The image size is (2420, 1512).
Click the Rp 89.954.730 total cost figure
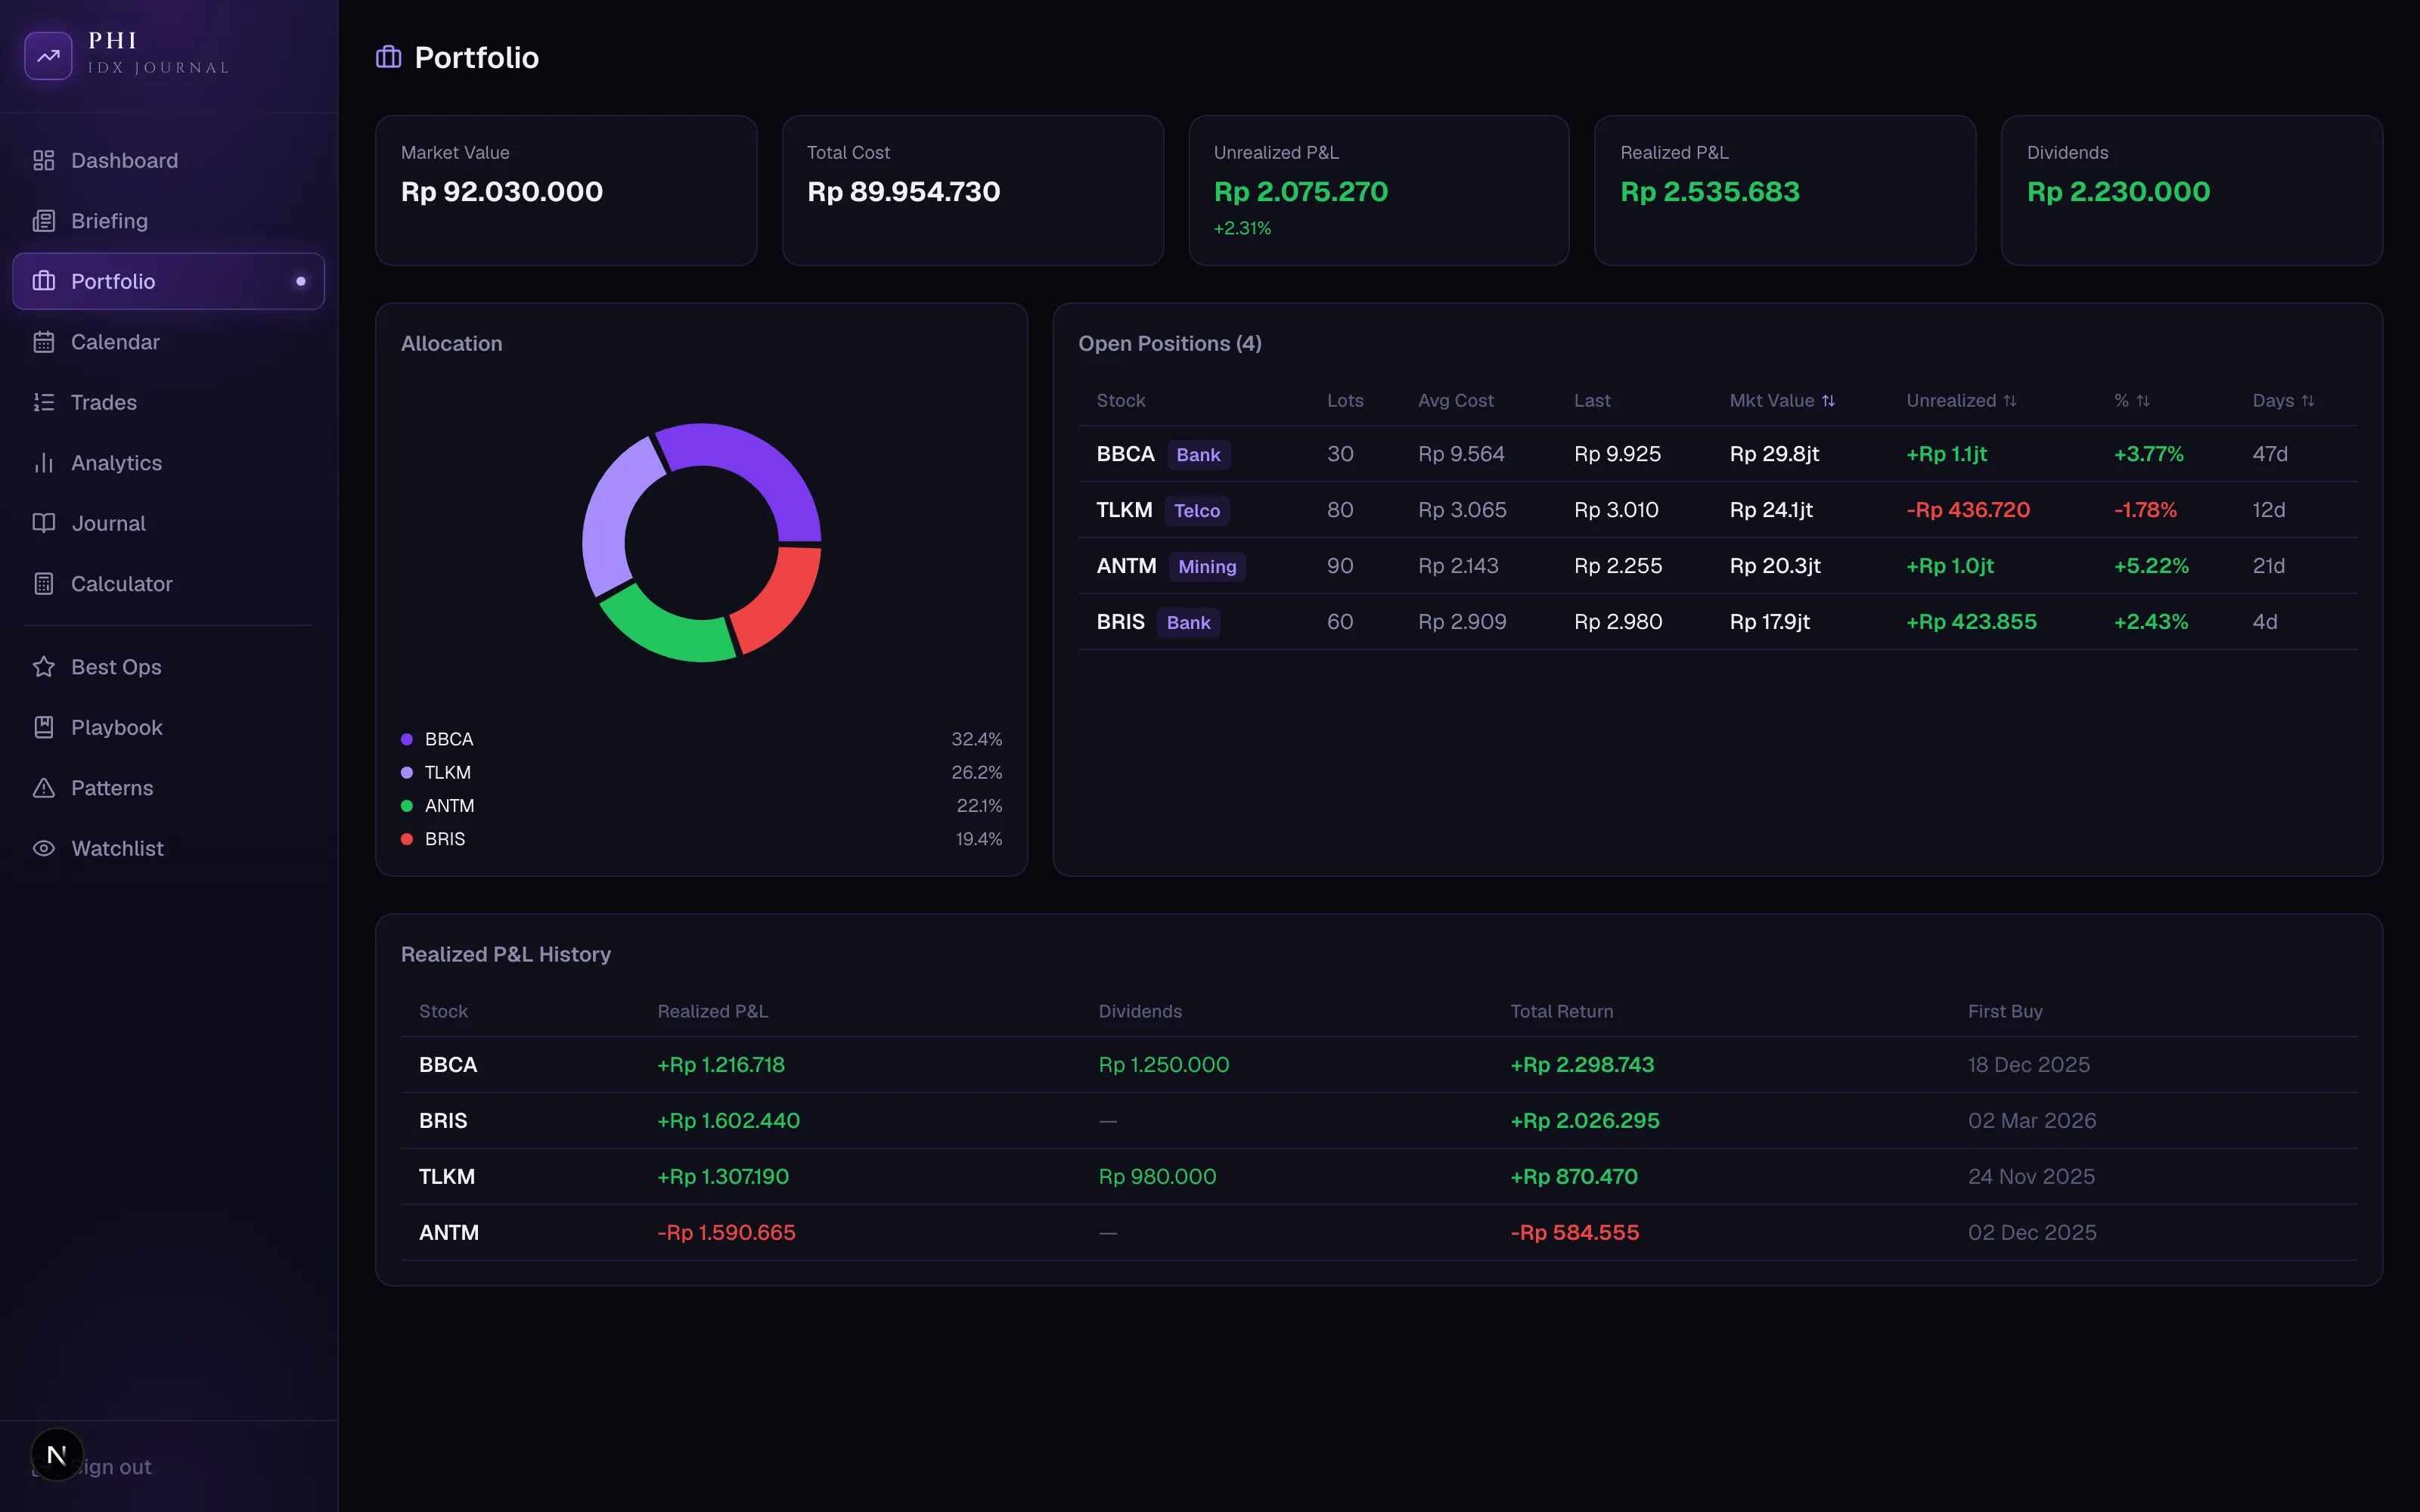(x=903, y=192)
